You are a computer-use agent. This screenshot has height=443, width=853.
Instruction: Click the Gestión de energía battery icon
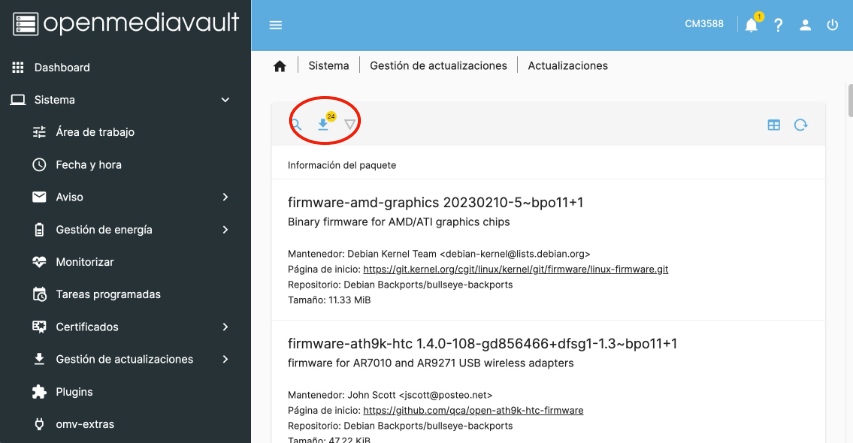click(x=39, y=230)
